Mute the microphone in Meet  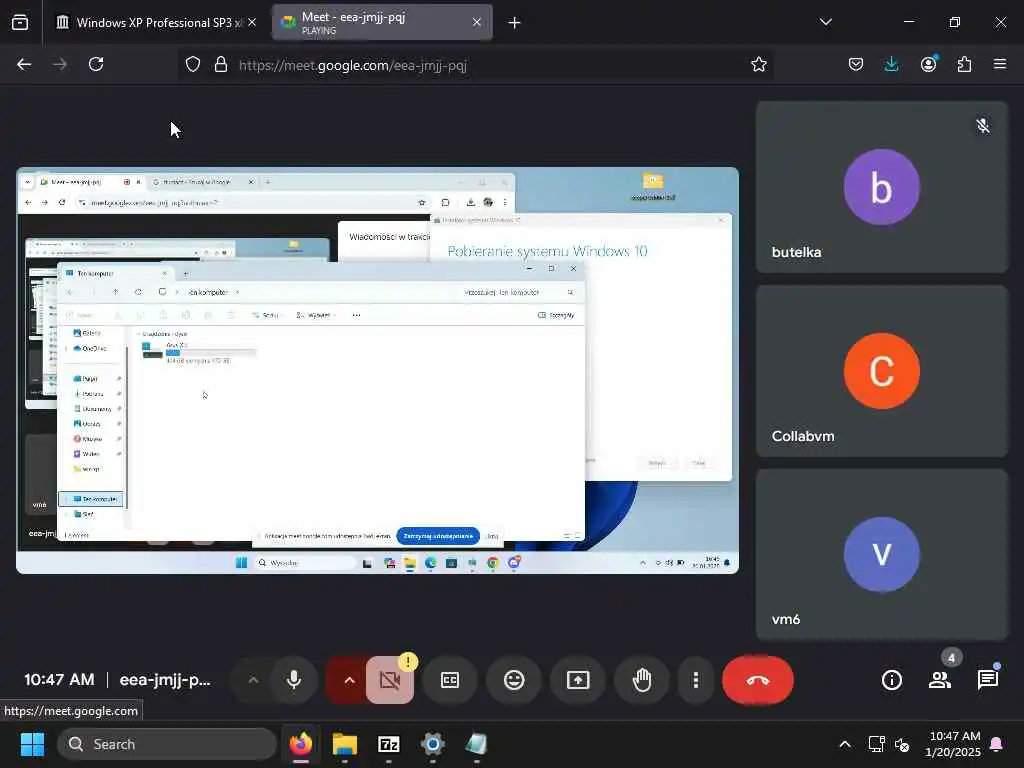tap(294, 680)
